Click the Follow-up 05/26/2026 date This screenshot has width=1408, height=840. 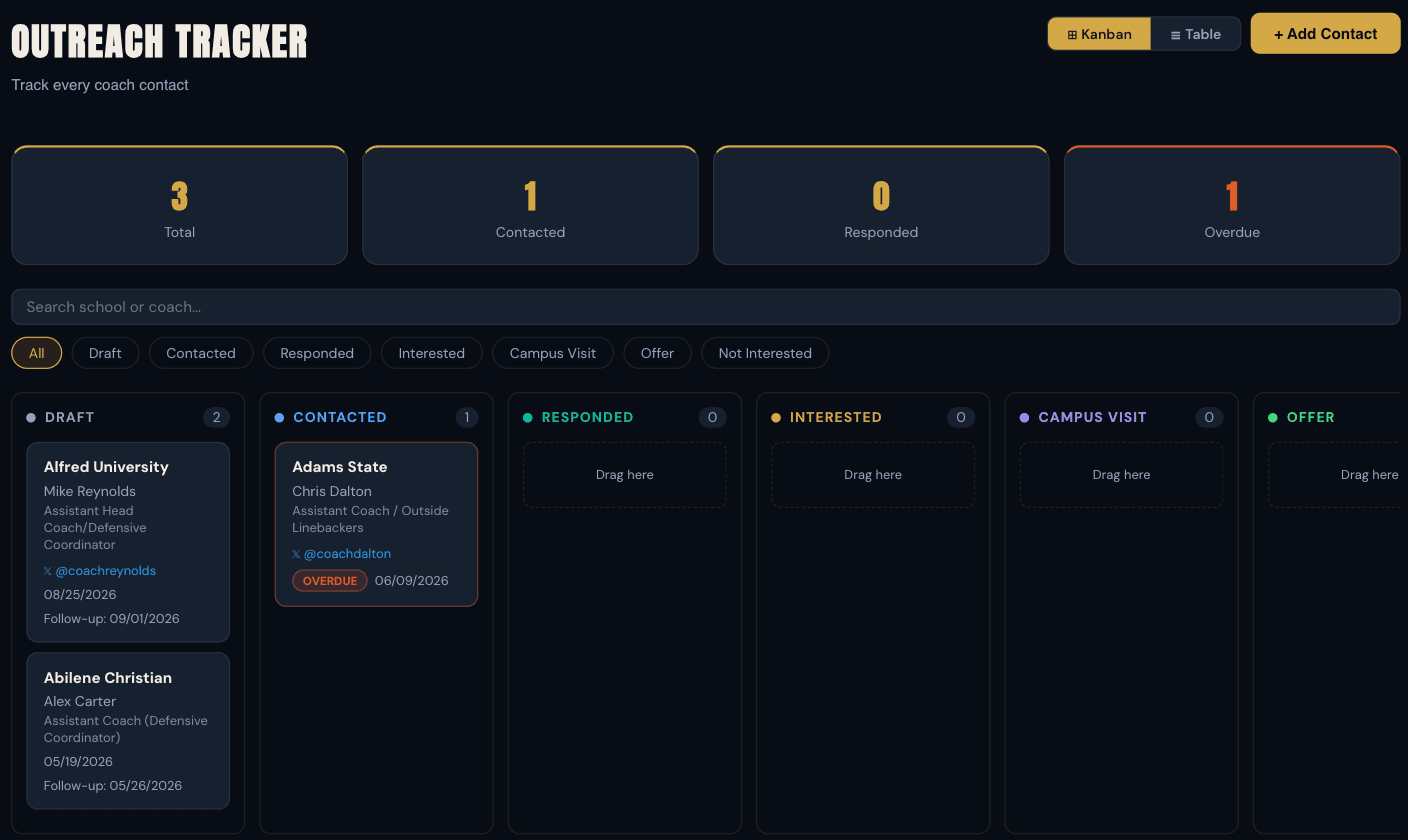(113, 786)
